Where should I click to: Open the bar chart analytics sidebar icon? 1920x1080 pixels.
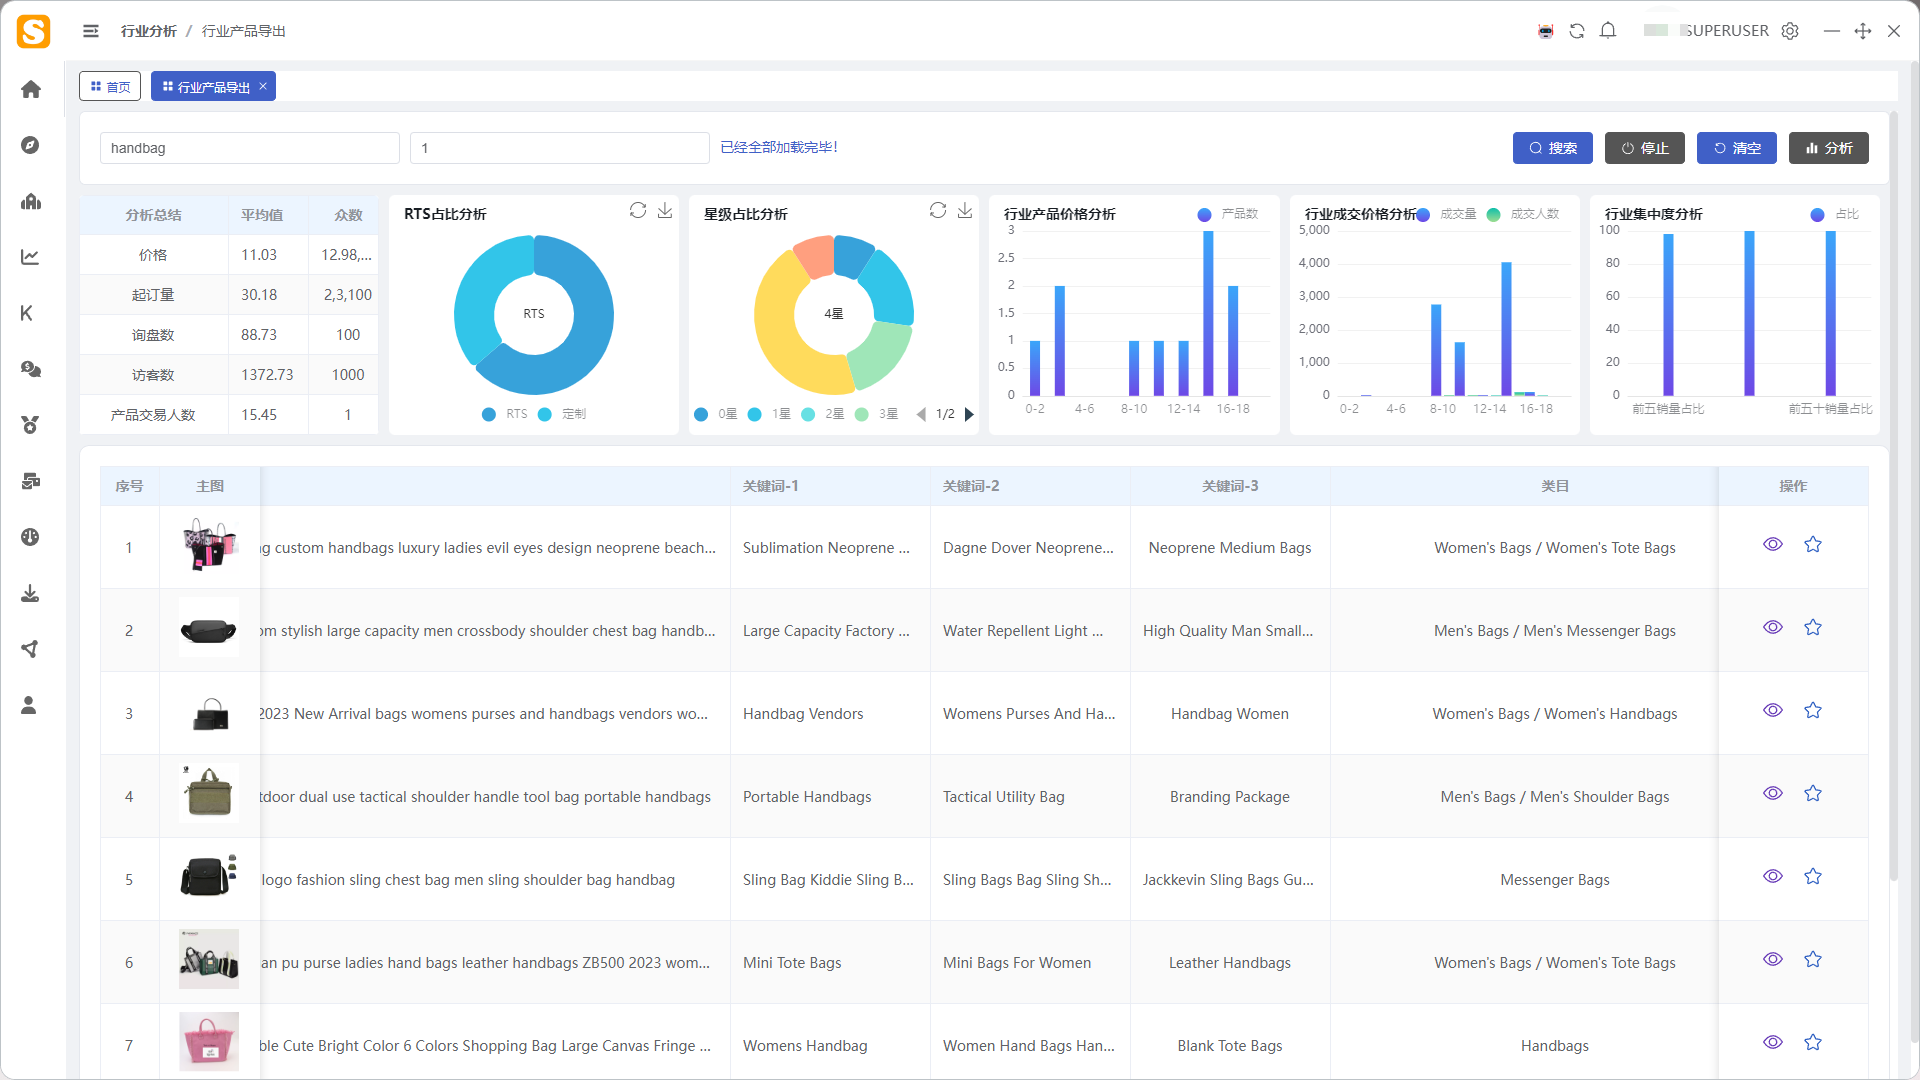tap(31, 201)
